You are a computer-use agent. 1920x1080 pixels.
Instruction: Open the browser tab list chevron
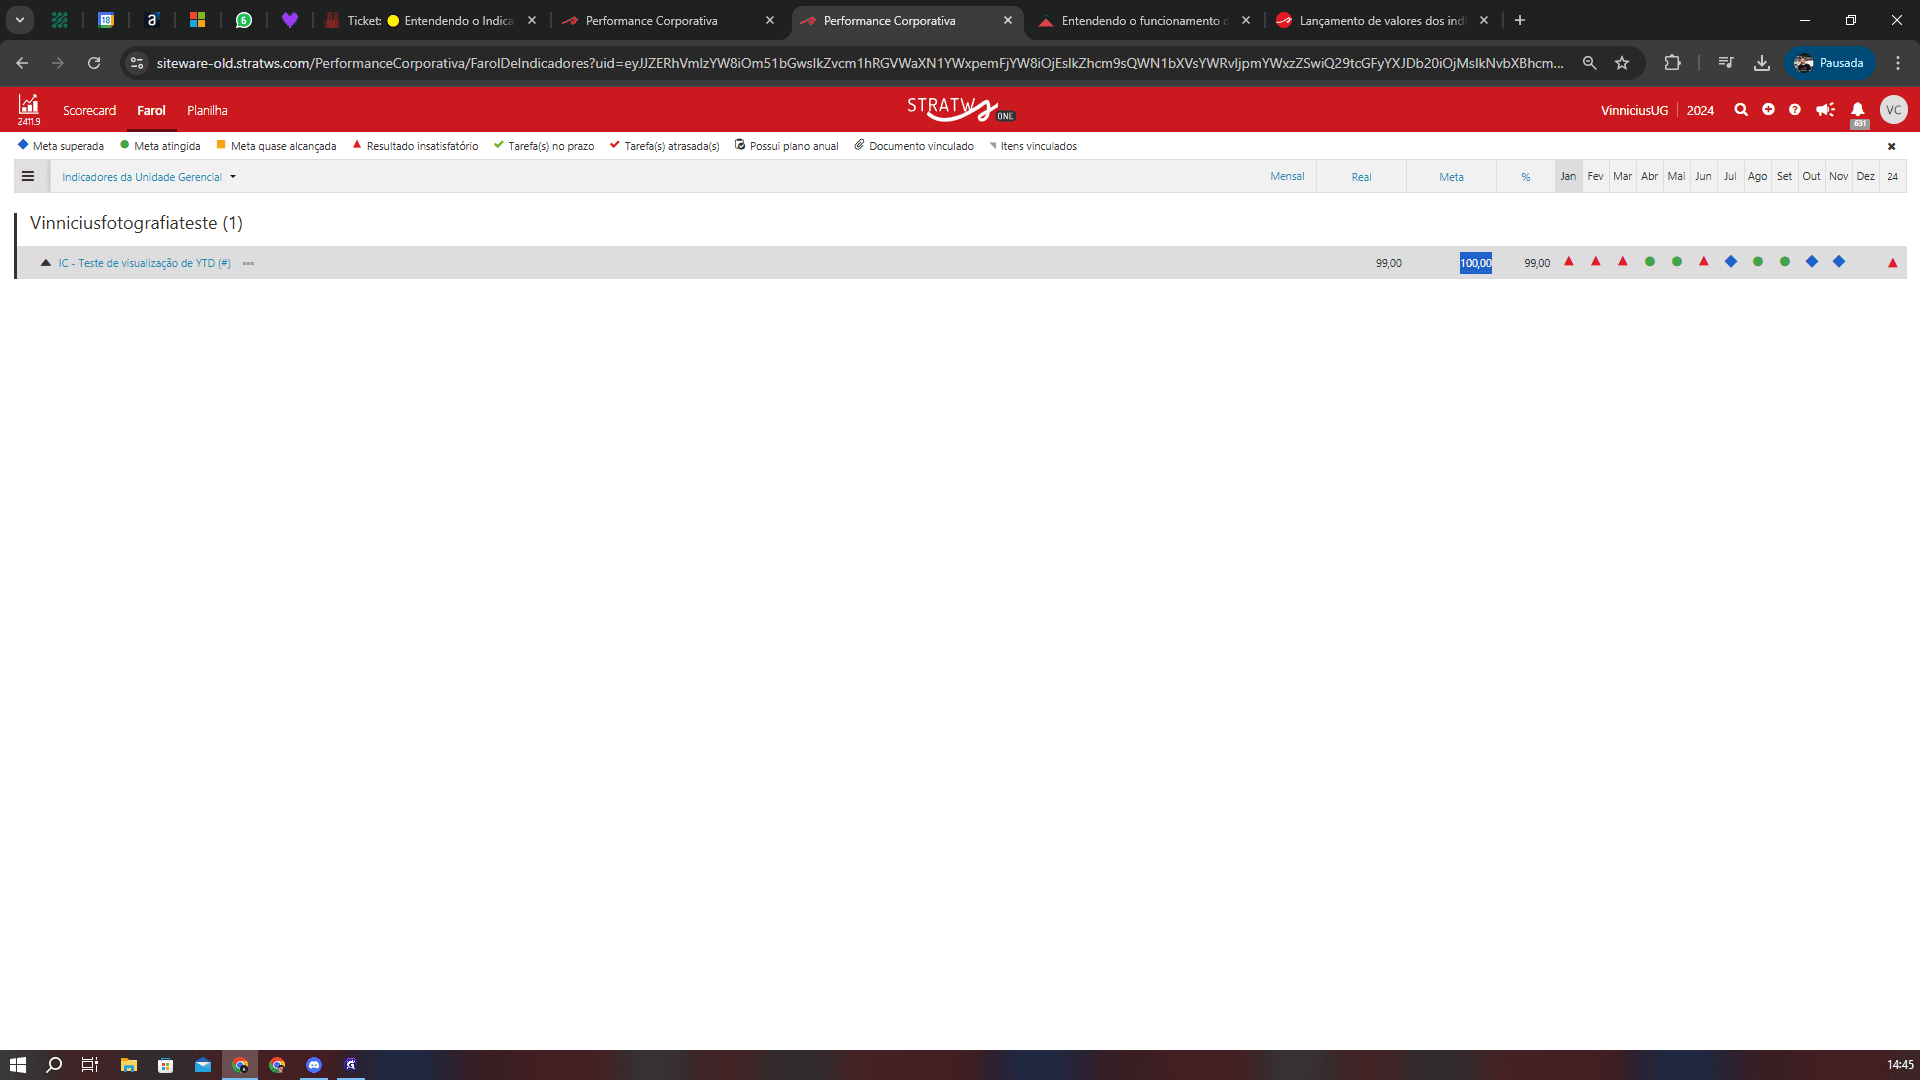click(x=20, y=20)
